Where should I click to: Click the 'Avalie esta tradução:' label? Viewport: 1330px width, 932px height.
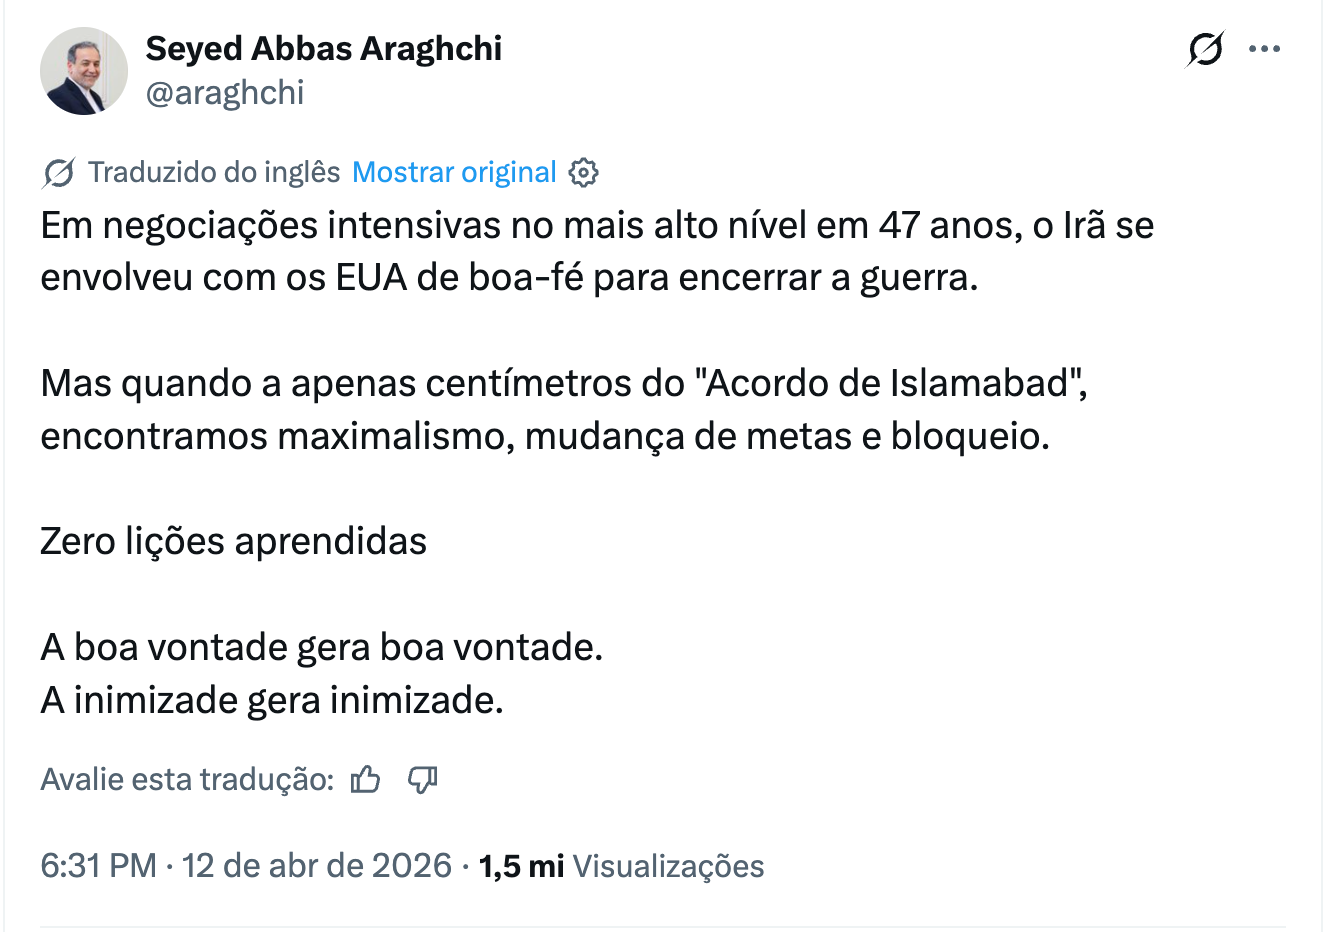[x=187, y=779]
